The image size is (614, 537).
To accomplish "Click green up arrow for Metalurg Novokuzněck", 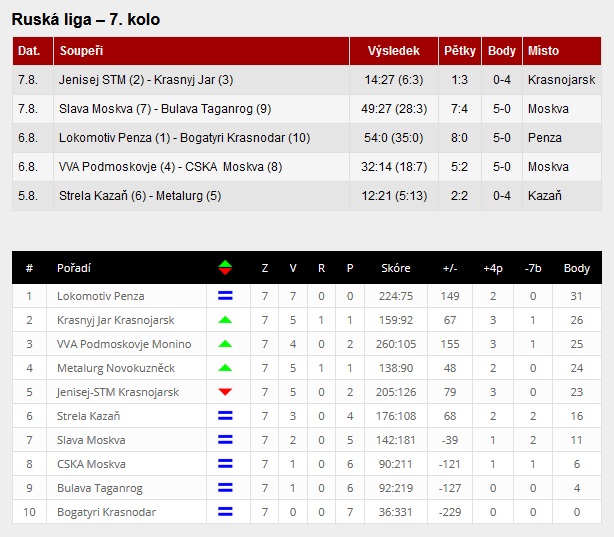I will point(225,368).
